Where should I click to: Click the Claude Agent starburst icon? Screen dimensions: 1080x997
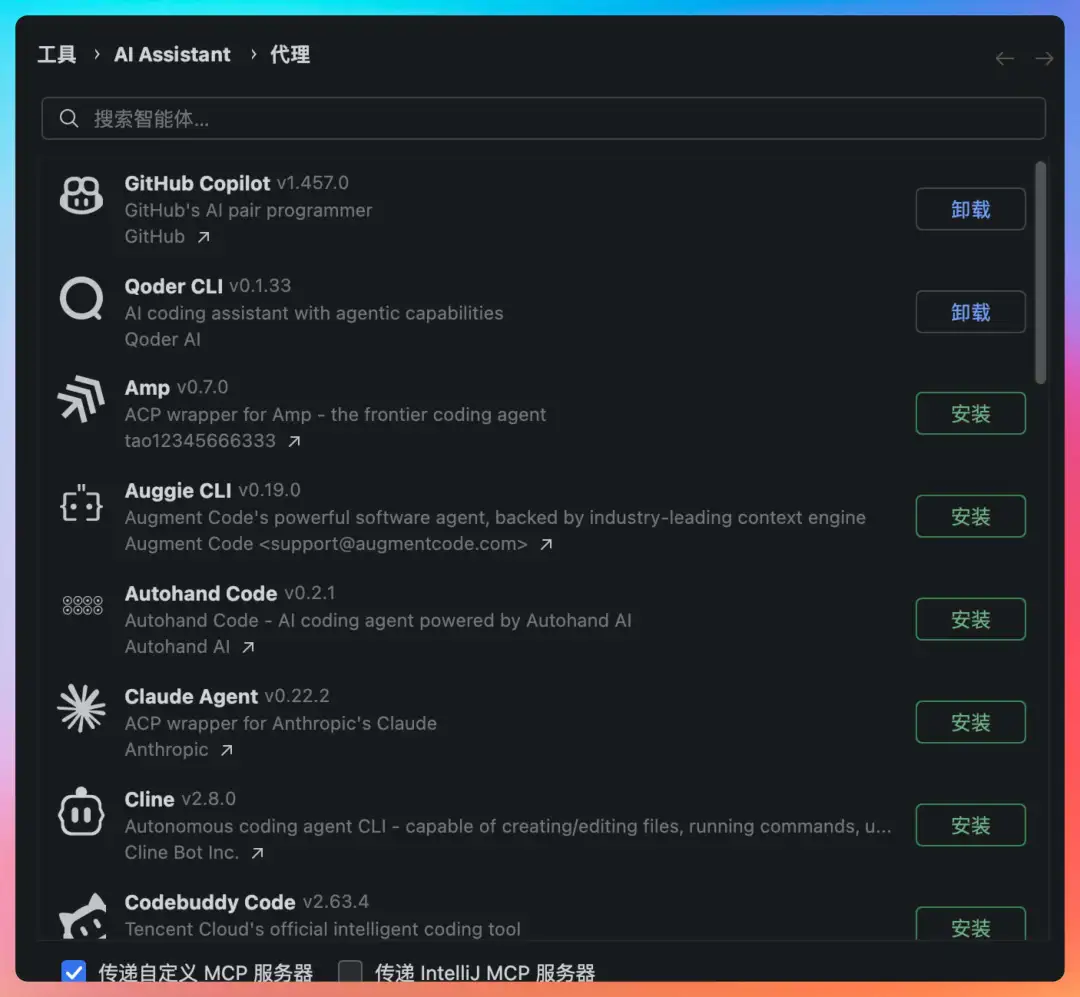click(x=81, y=708)
